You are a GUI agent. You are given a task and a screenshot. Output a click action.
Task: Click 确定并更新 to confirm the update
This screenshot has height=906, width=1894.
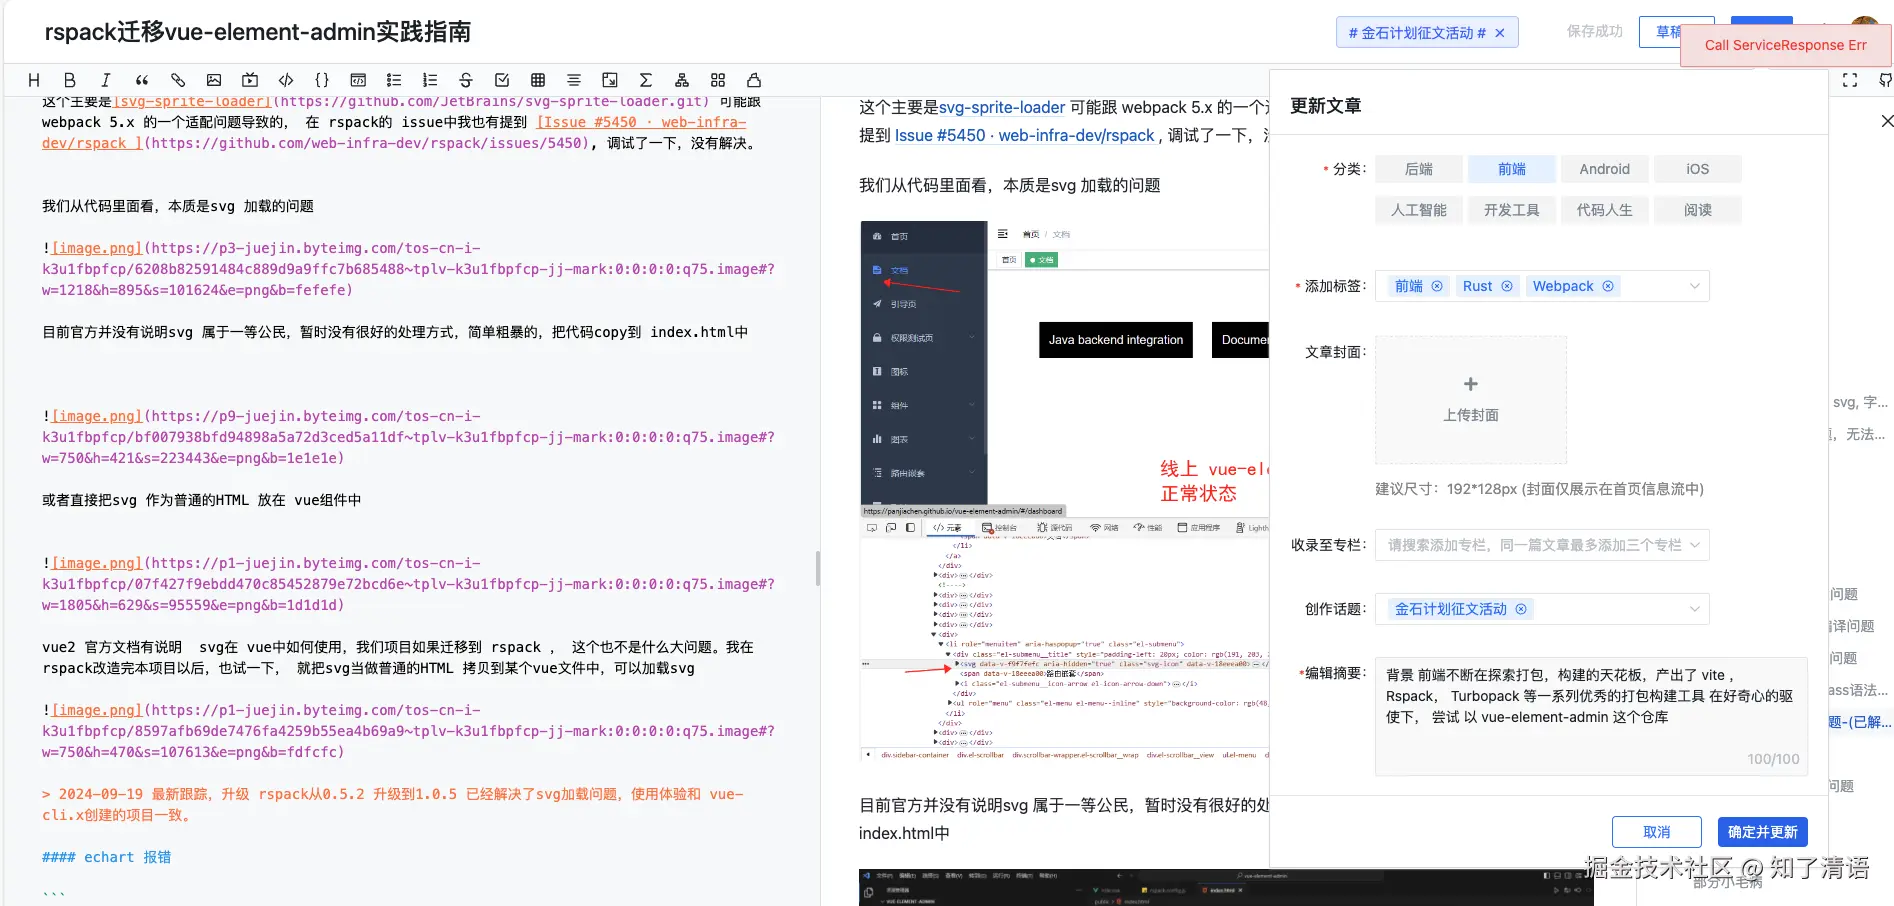(1763, 831)
